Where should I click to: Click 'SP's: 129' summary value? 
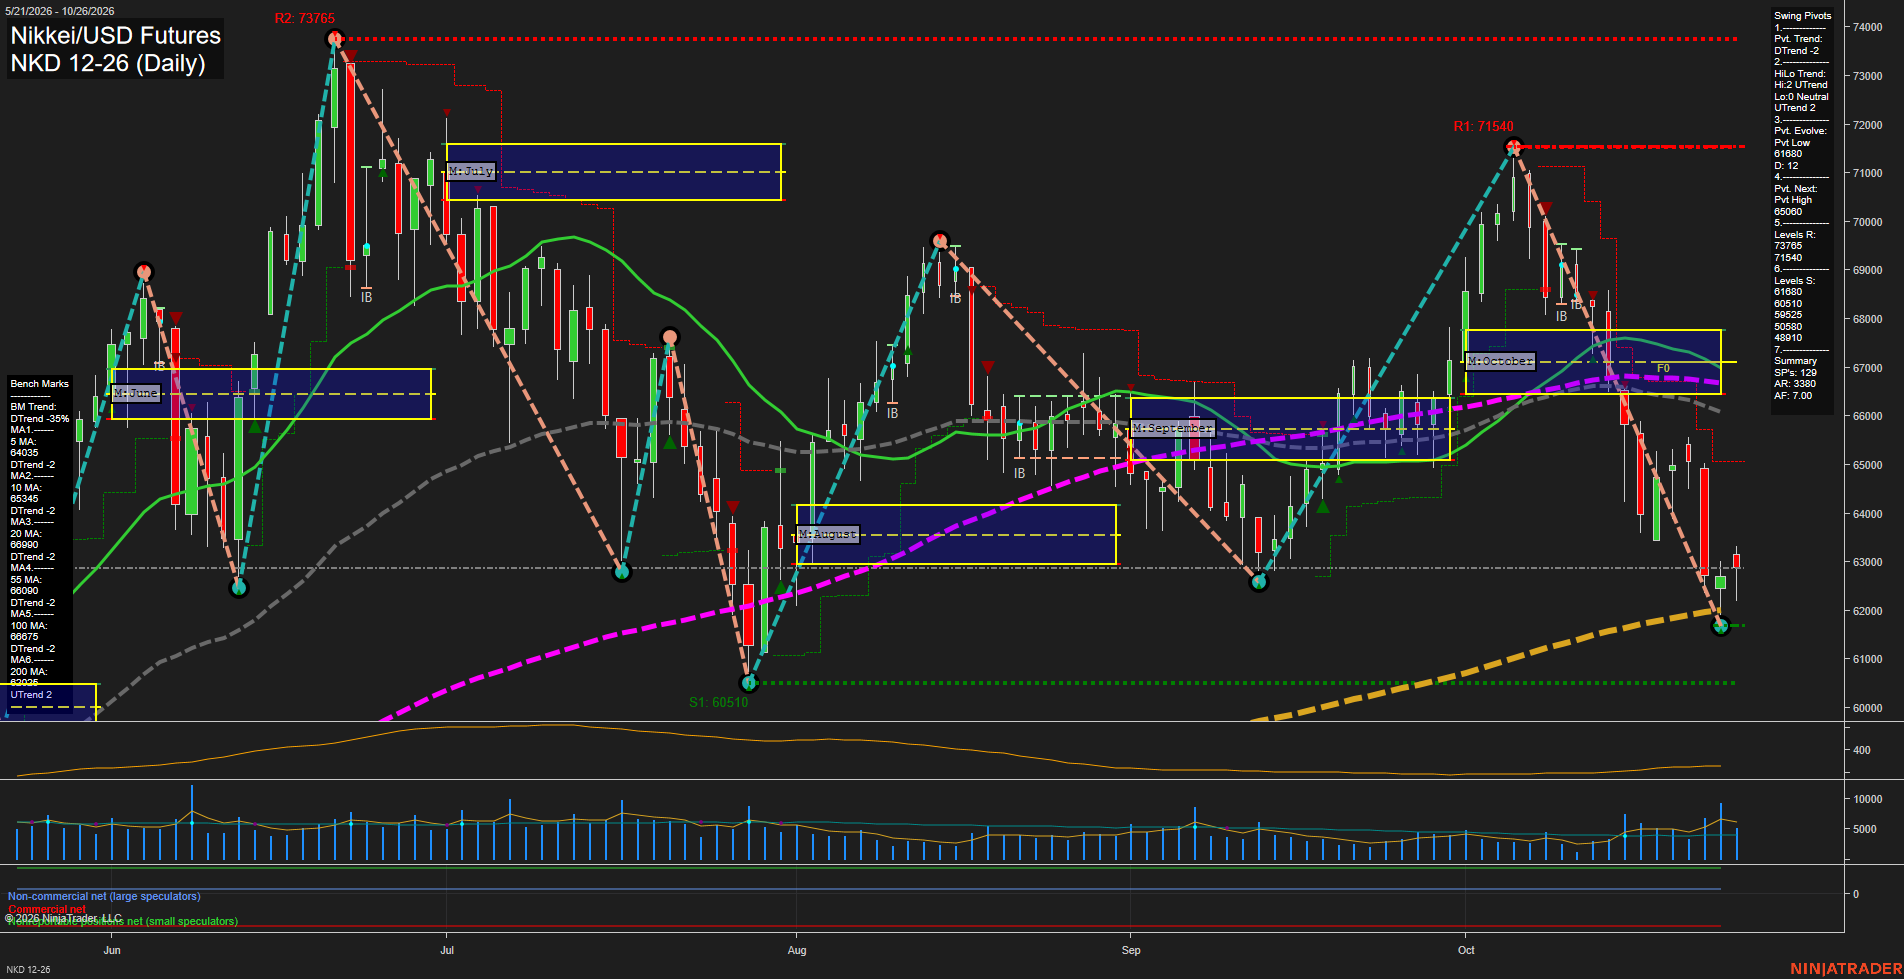click(1795, 373)
